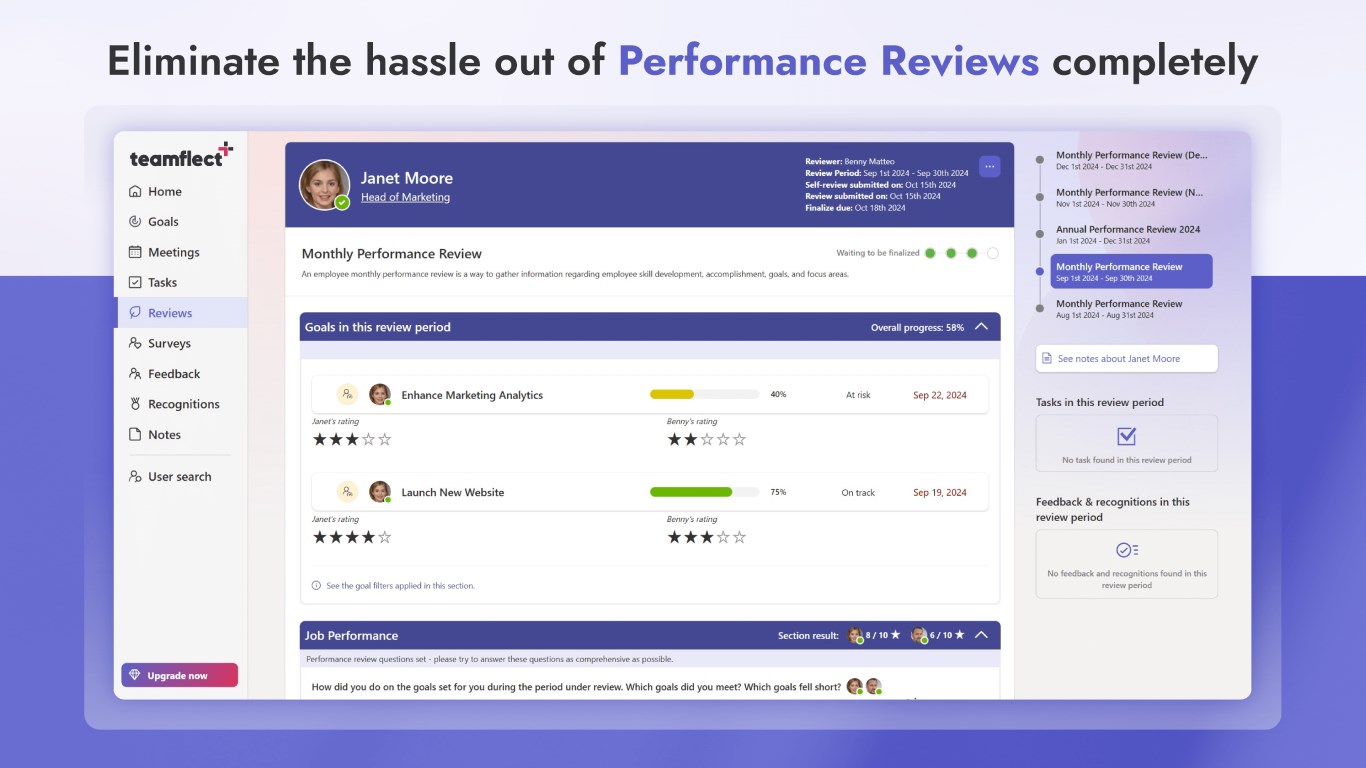Open See notes about Janet Moore
This screenshot has height=768, width=1366.
1127,358
